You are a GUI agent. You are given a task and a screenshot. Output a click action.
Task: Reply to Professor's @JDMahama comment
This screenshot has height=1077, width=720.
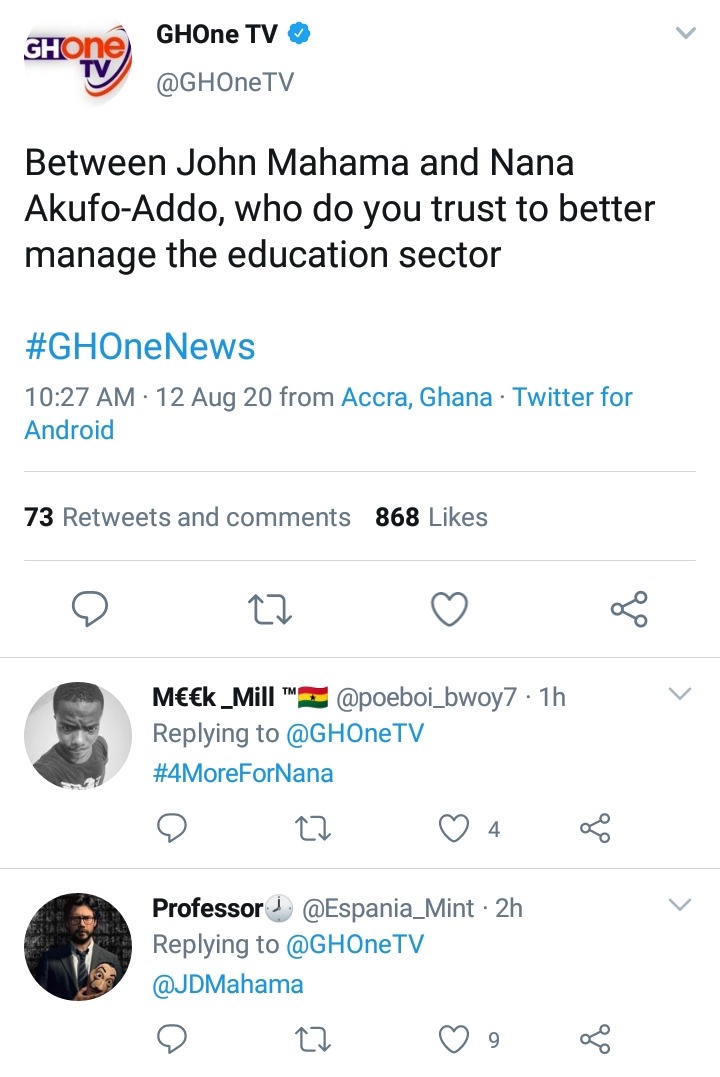coord(173,1039)
